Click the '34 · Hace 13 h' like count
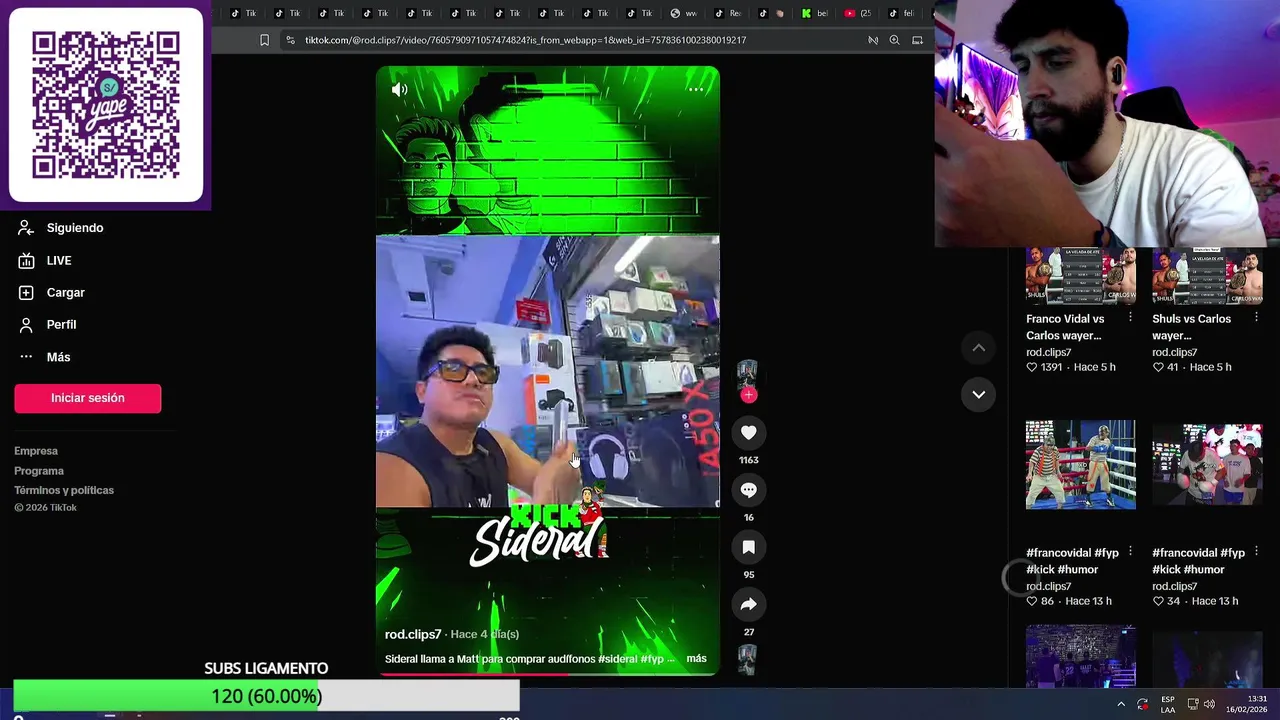Image resolution: width=1280 pixels, height=720 pixels. tap(1195, 601)
